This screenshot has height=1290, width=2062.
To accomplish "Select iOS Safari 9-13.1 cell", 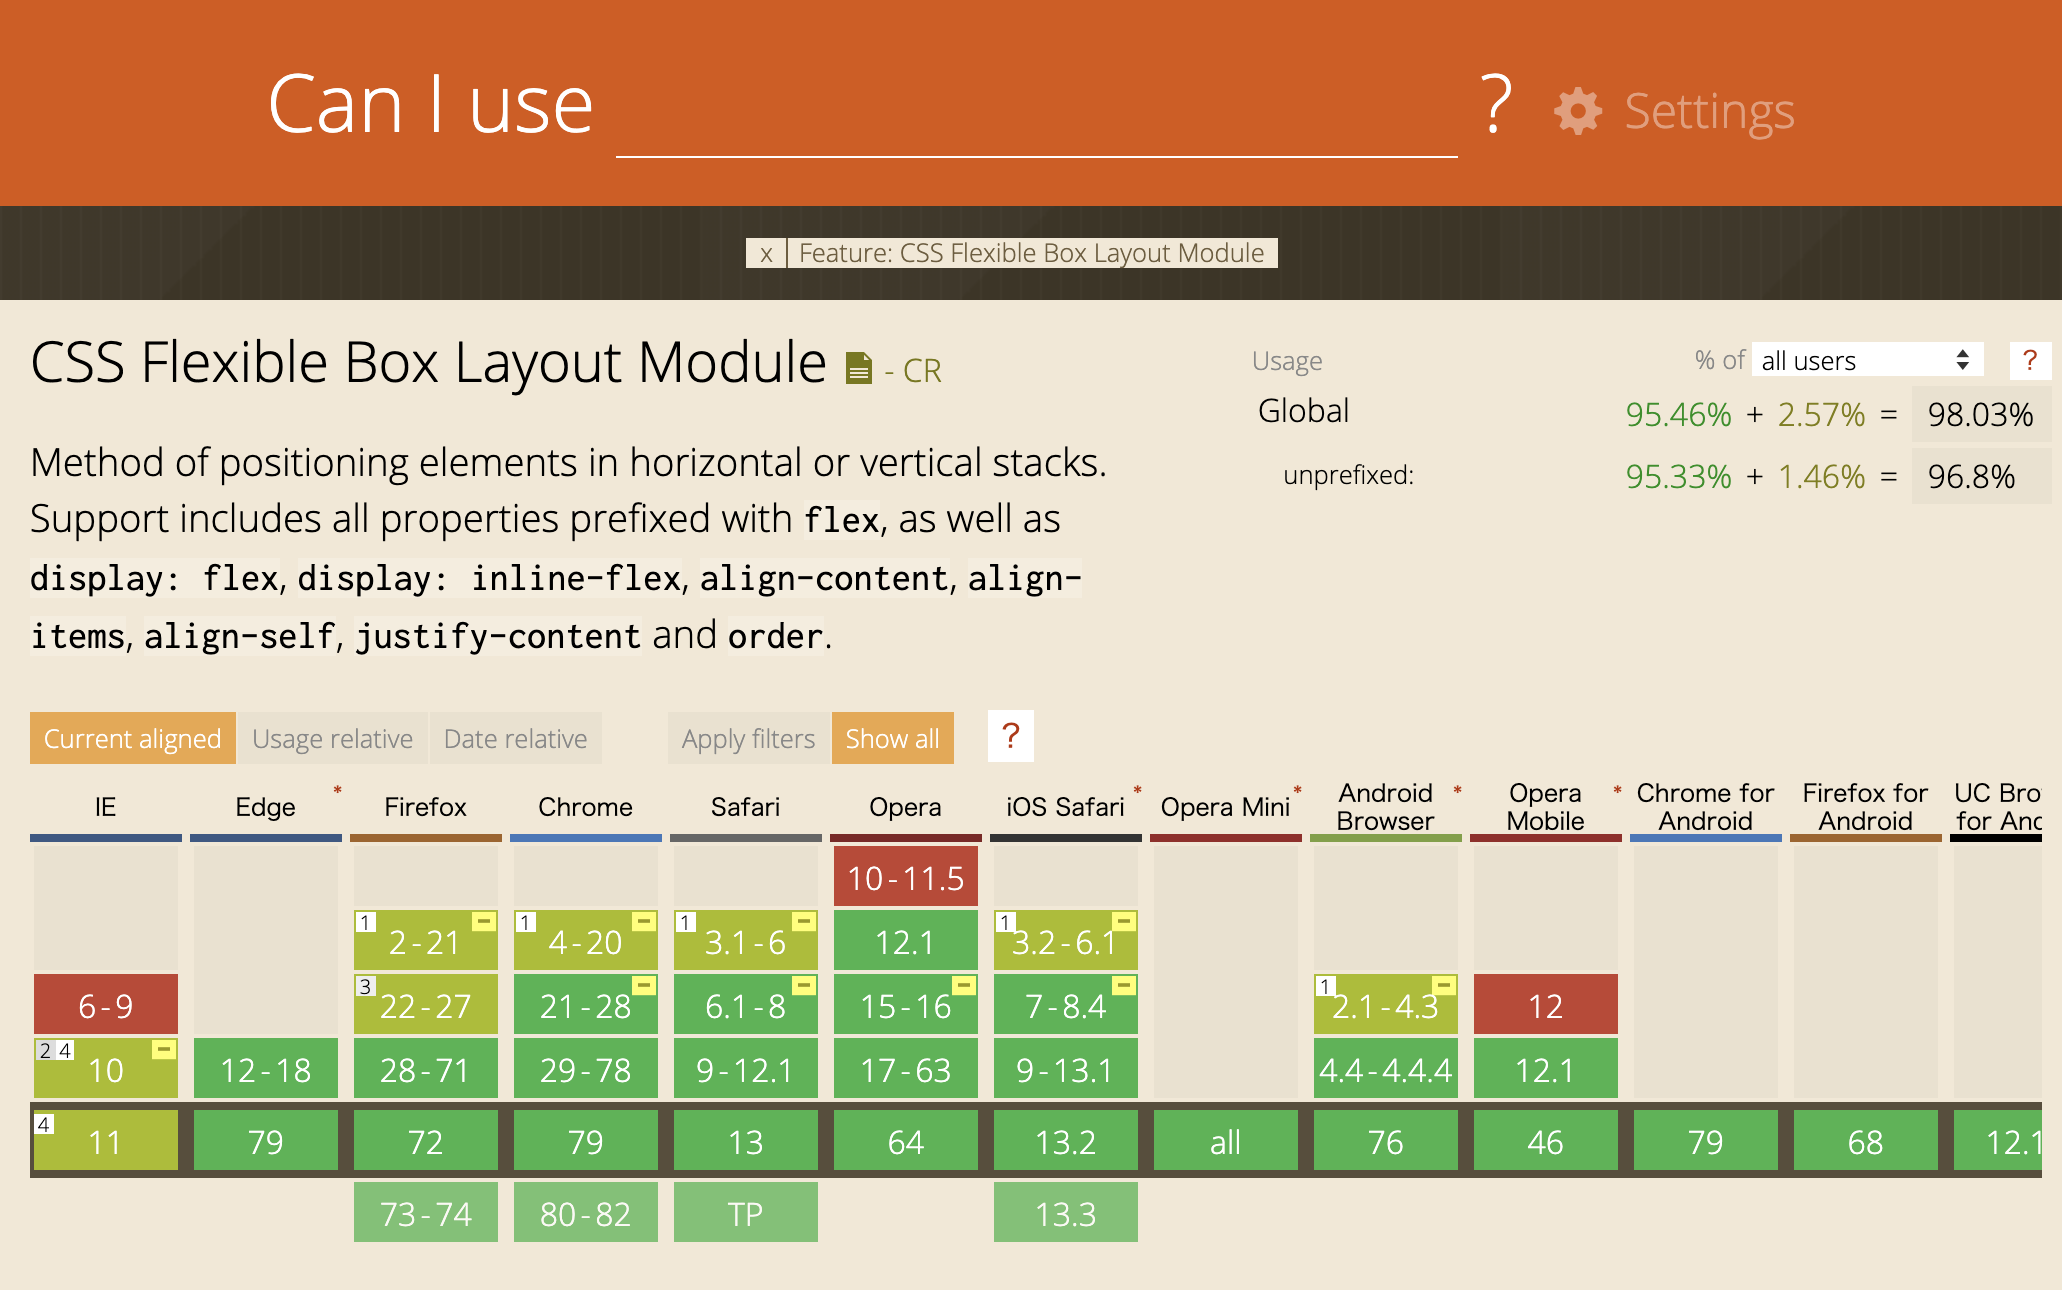I will tap(1066, 1069).
